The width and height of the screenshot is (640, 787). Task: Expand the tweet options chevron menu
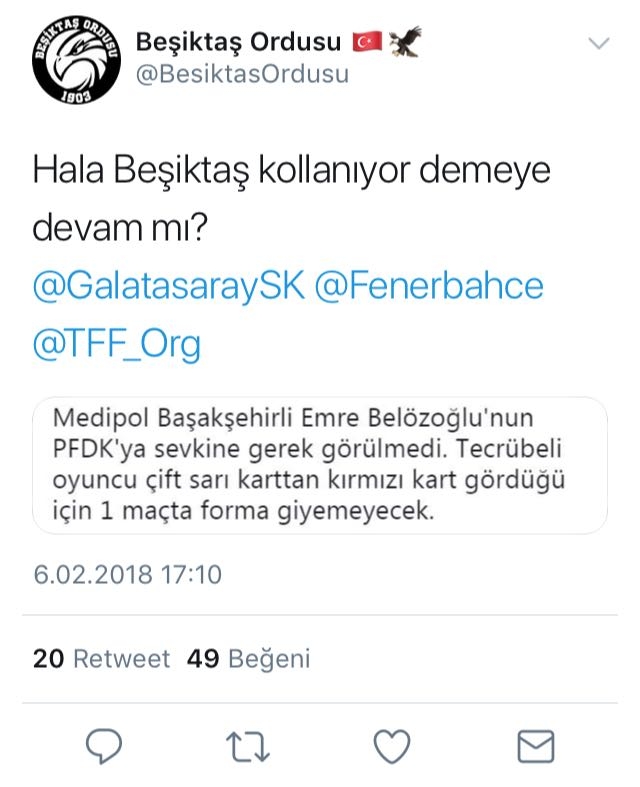point(599,43)
